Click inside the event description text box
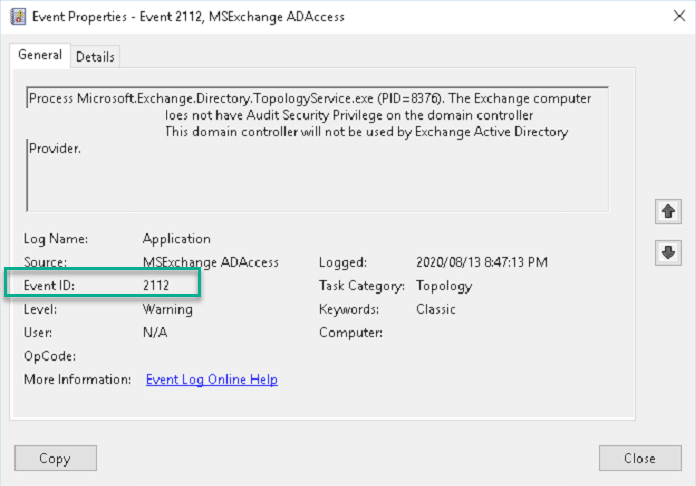 (x=318, y=149)
